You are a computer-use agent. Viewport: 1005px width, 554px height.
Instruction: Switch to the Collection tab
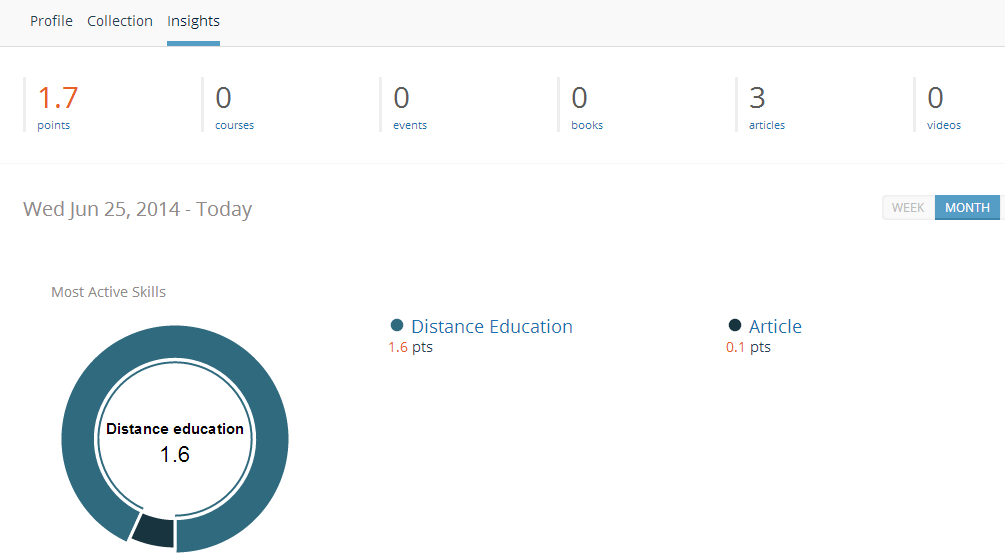click(x=120, y=21)
